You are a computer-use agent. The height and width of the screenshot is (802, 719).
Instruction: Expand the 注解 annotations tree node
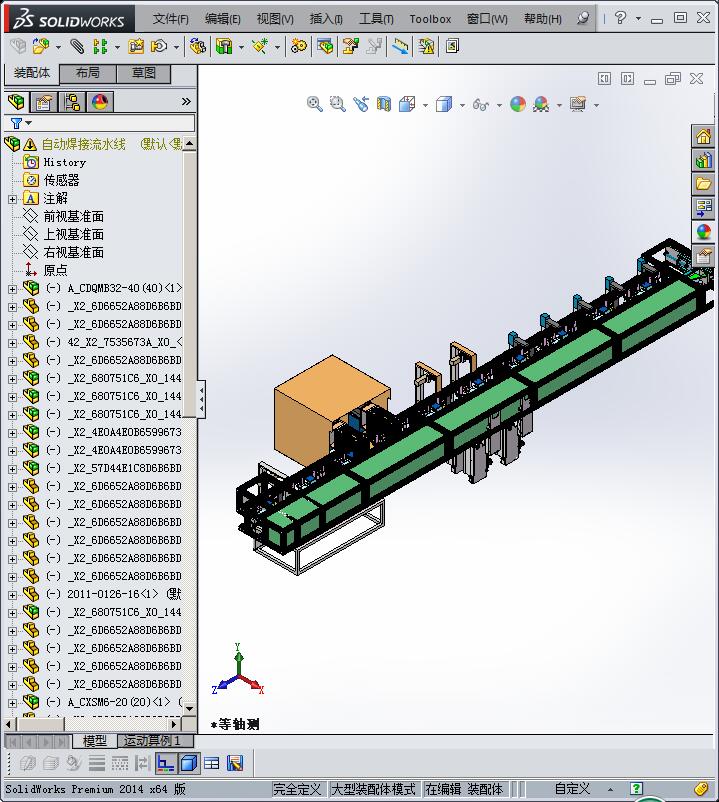[13, 199]
